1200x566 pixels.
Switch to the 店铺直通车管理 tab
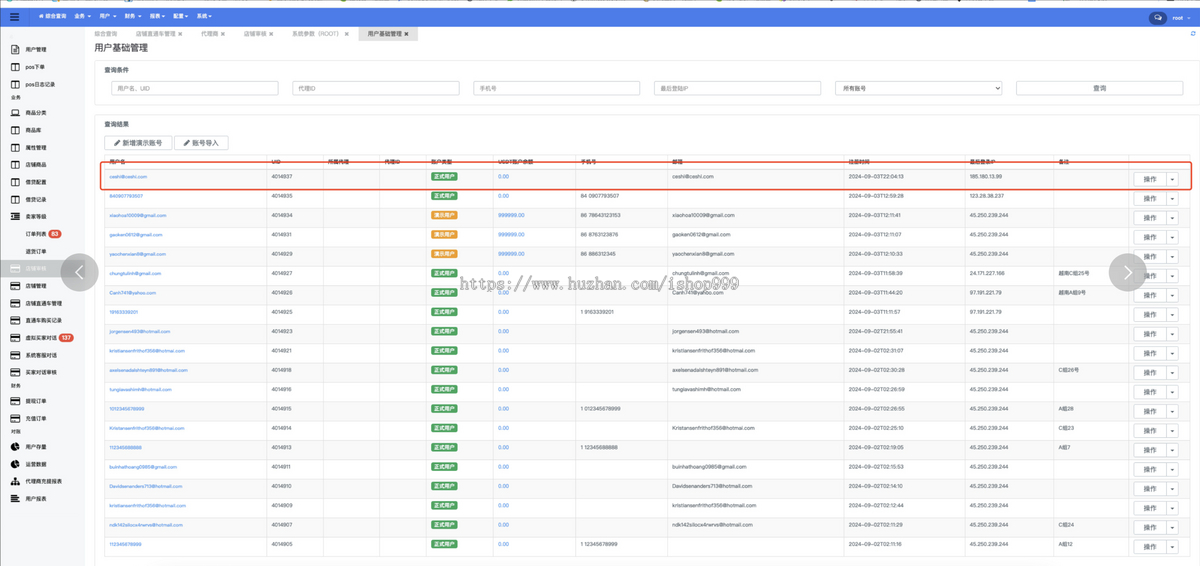click(156, 34)
